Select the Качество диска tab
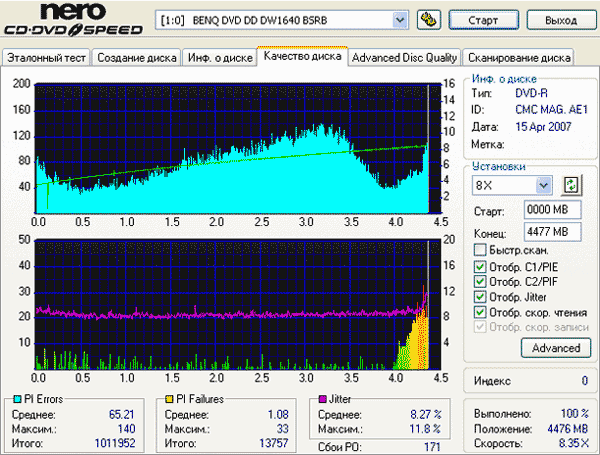The width and height of the screenshot is (600, 455). click(302, 56)
